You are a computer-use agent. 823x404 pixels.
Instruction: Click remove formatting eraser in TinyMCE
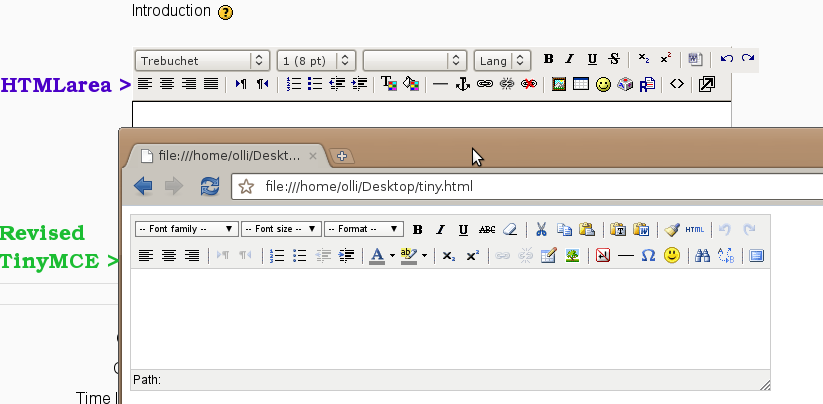pyautogui.click(x=510, y=229)
